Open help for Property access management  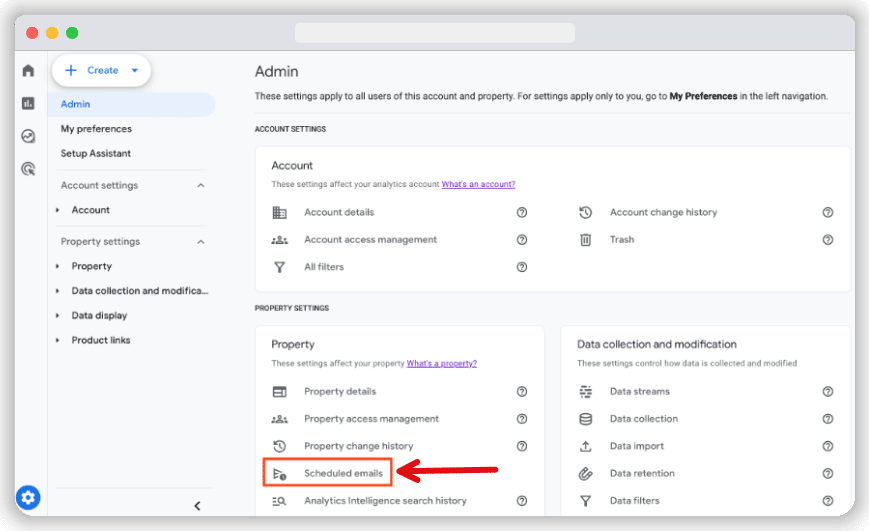522,419
